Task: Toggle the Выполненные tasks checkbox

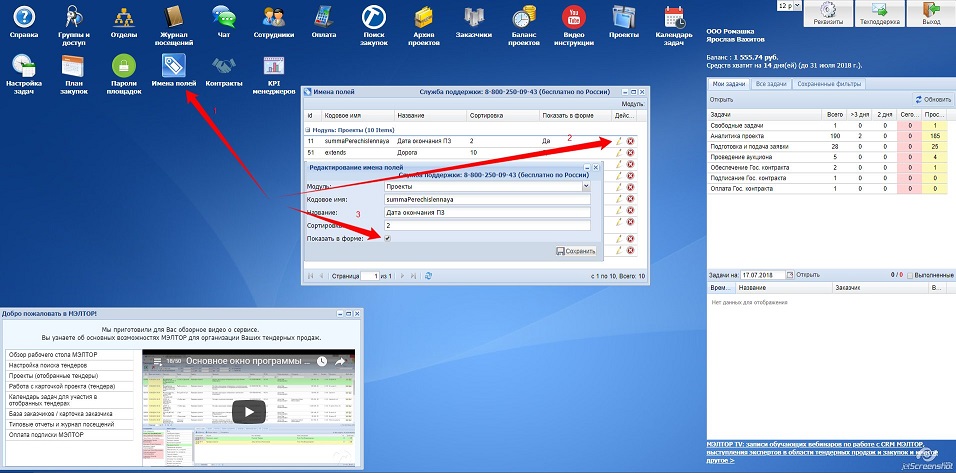Action: 910,276
